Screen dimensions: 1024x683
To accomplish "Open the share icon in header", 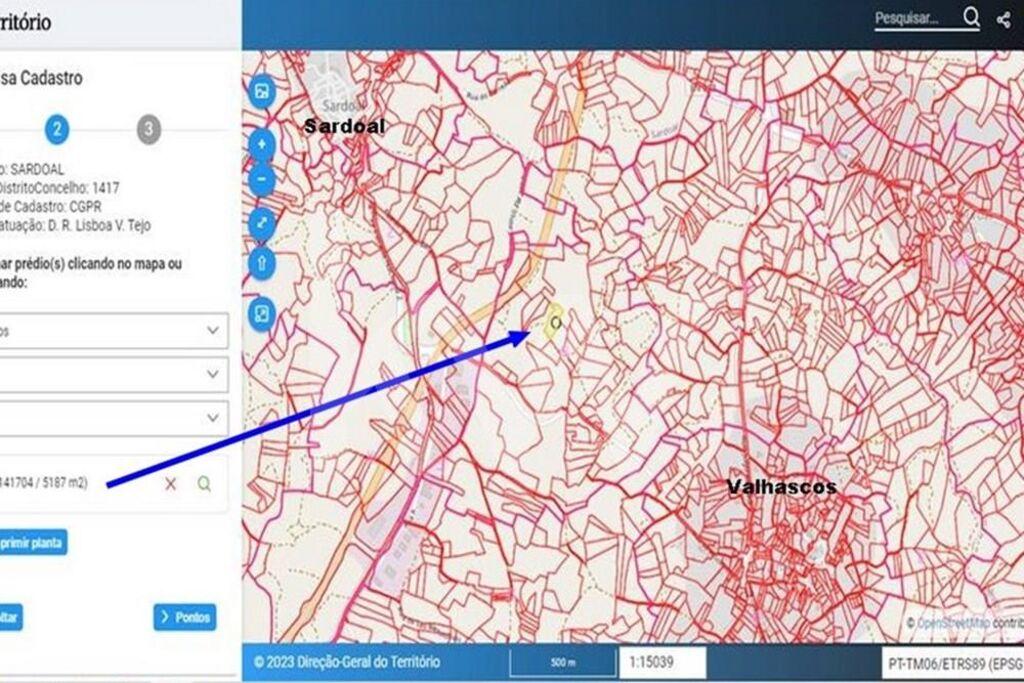I will coord(1003,19).
